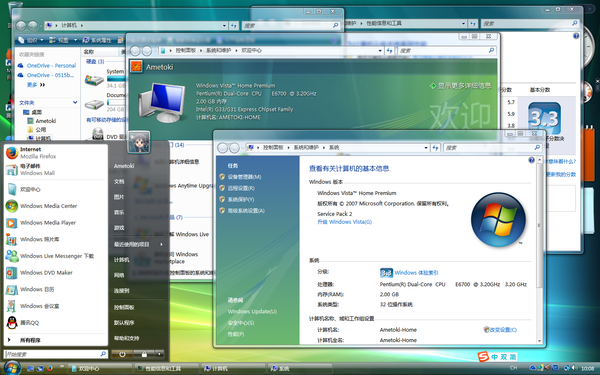Click the Start menu search box
This screenshot has width=600, height=375.
[55, 354]
